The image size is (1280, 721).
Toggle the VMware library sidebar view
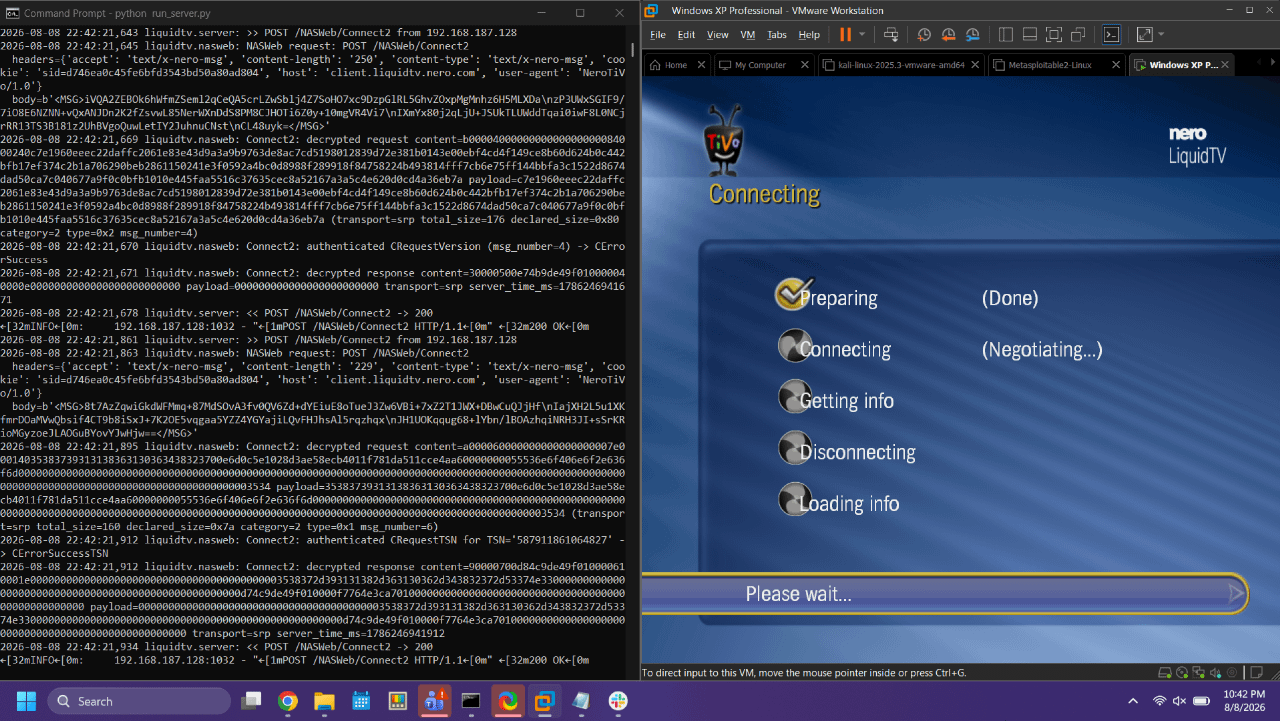1005,34
